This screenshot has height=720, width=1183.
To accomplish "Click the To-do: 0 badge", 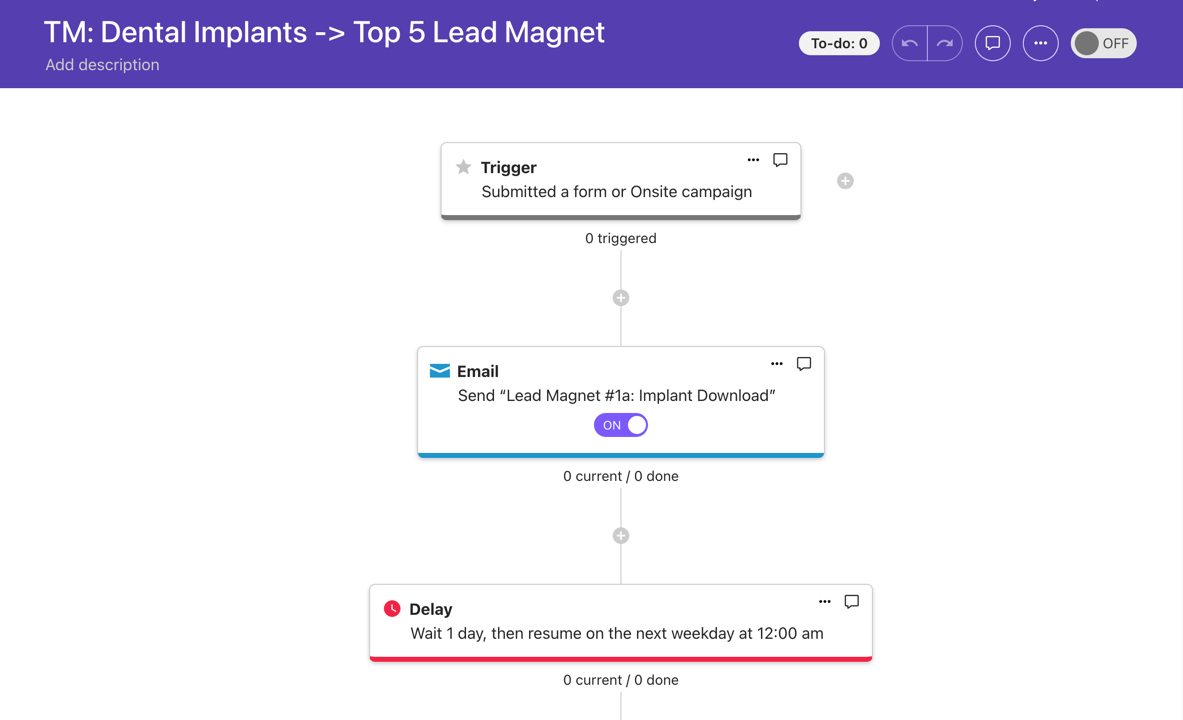I will pos(839,43).
